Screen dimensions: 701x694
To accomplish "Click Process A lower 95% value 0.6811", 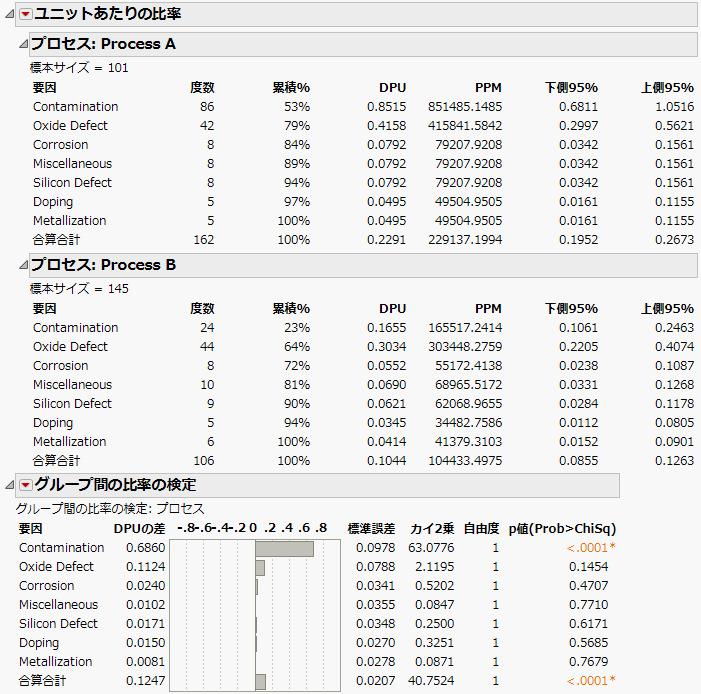I will pyautogui.click(x=578, y=106).
